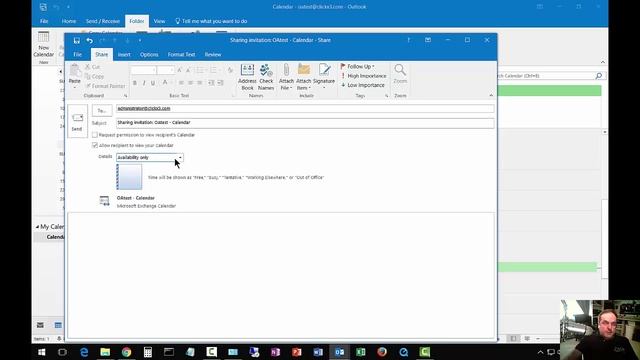The image size is (640, 360).
Task: Collapse the My Calendars group
Action: [x=37, y=227]
